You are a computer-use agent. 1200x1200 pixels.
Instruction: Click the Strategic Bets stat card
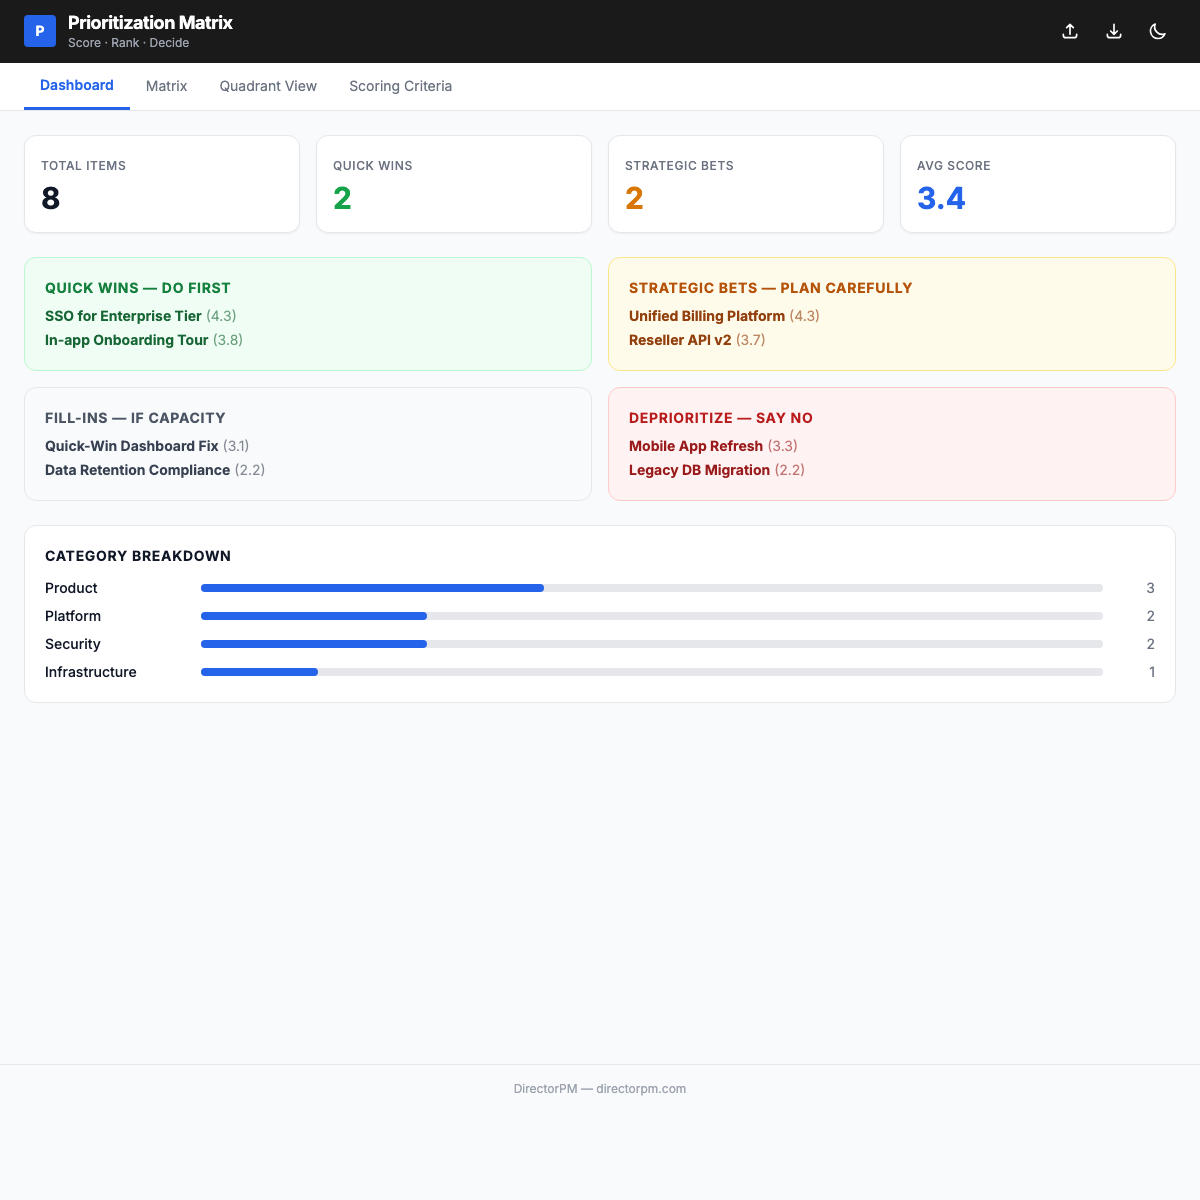click(746, 184)
